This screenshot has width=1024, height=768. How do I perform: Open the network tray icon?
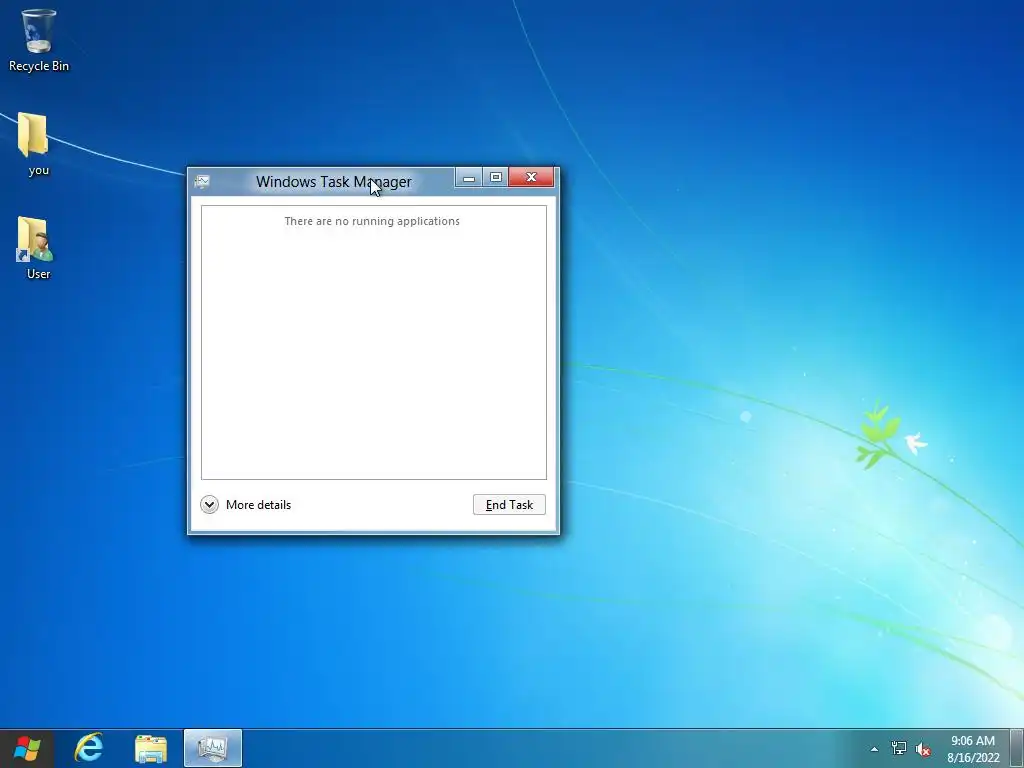point(899,748)
